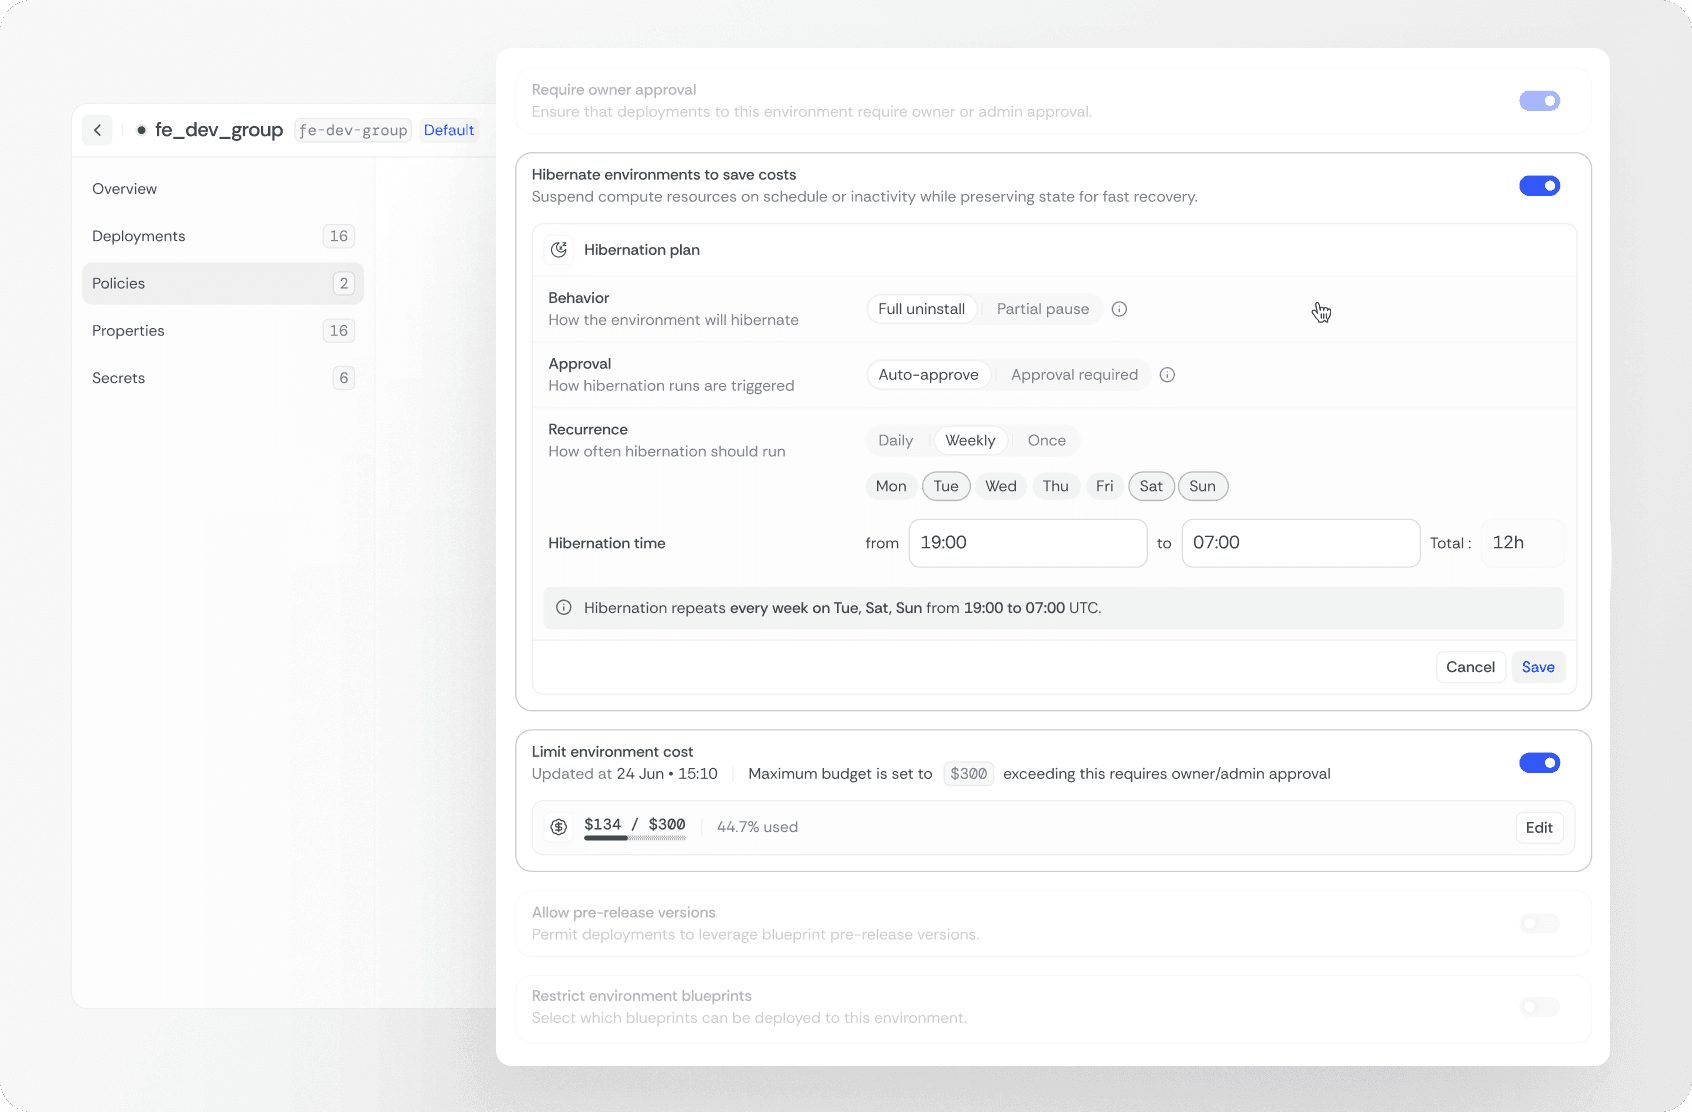Toggle Require owner approval switch
The width and height of the screenshot is (1692, 1112).
[x=1539, y=101]
